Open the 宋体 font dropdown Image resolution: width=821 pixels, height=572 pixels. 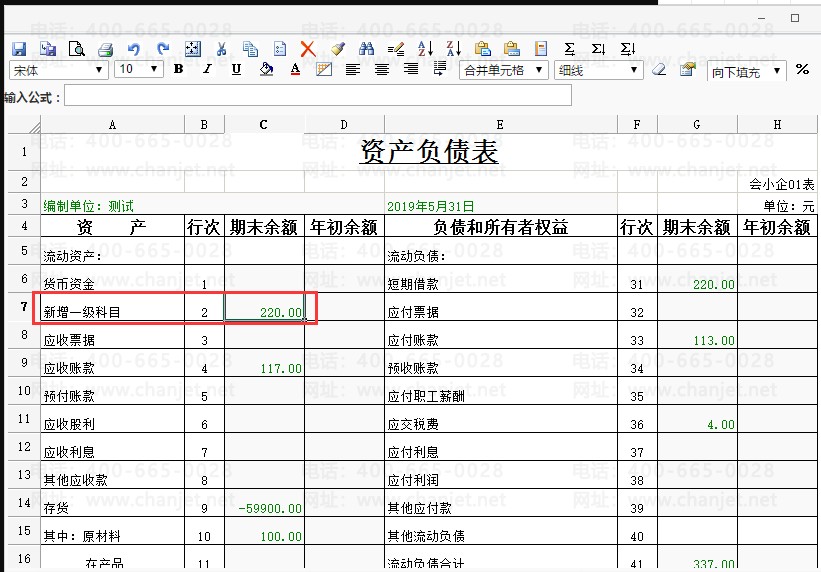(x=59, y=70)
